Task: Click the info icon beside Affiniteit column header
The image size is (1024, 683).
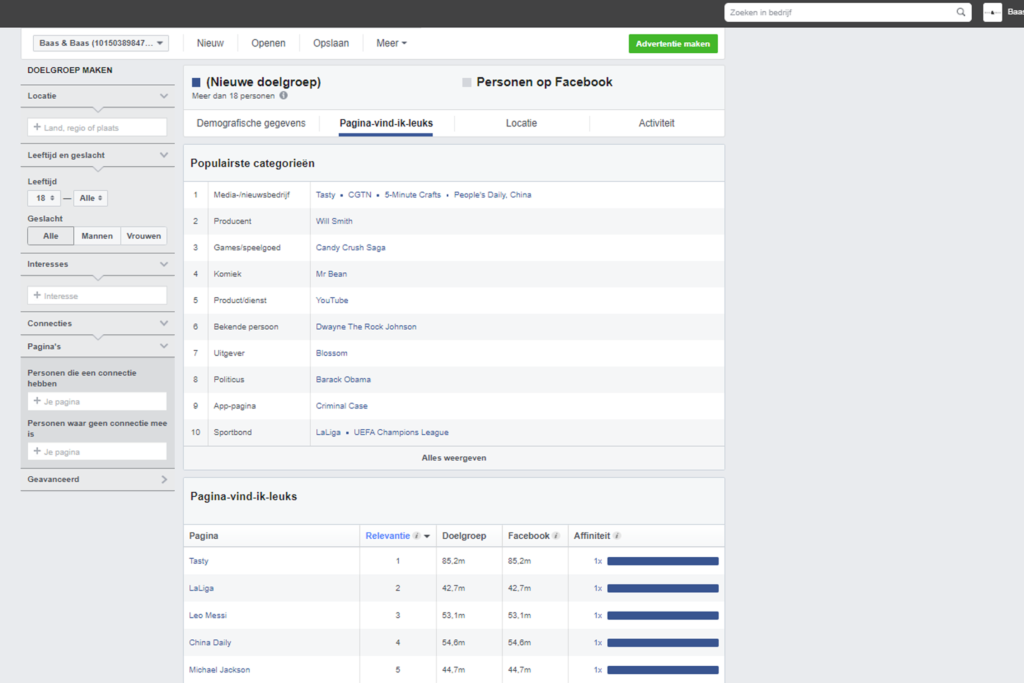Action: 616,535
